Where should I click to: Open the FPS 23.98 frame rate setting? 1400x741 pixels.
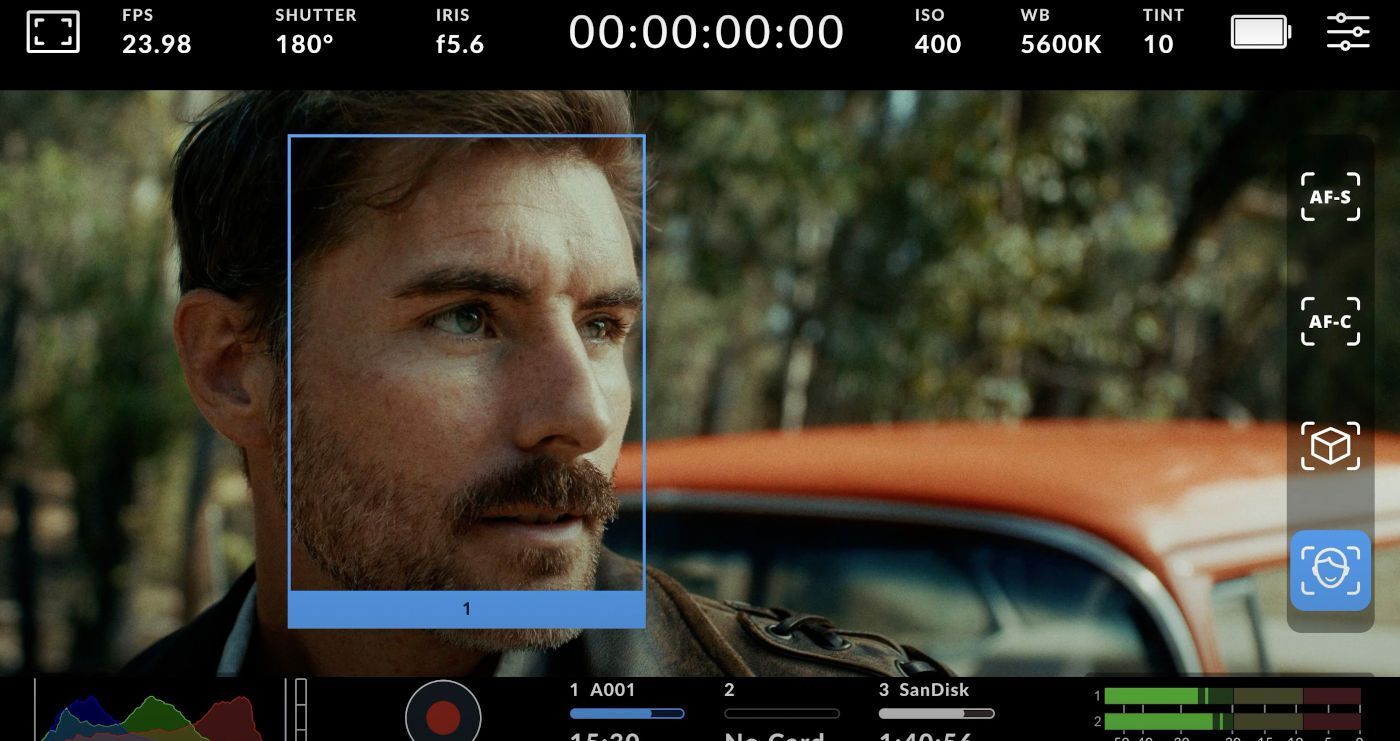(x=156, y=32)
